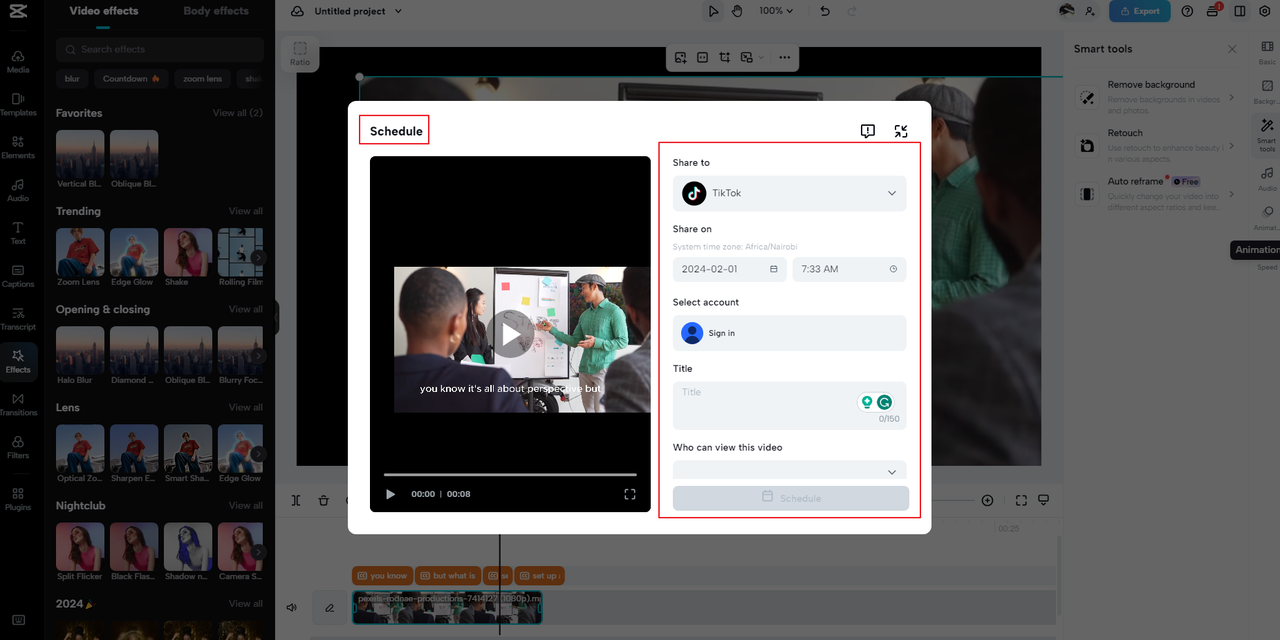The width and height of the screenshot is (1280, 640).
Task: Open the Transcript sidebar panel
Action: (18, 319)
